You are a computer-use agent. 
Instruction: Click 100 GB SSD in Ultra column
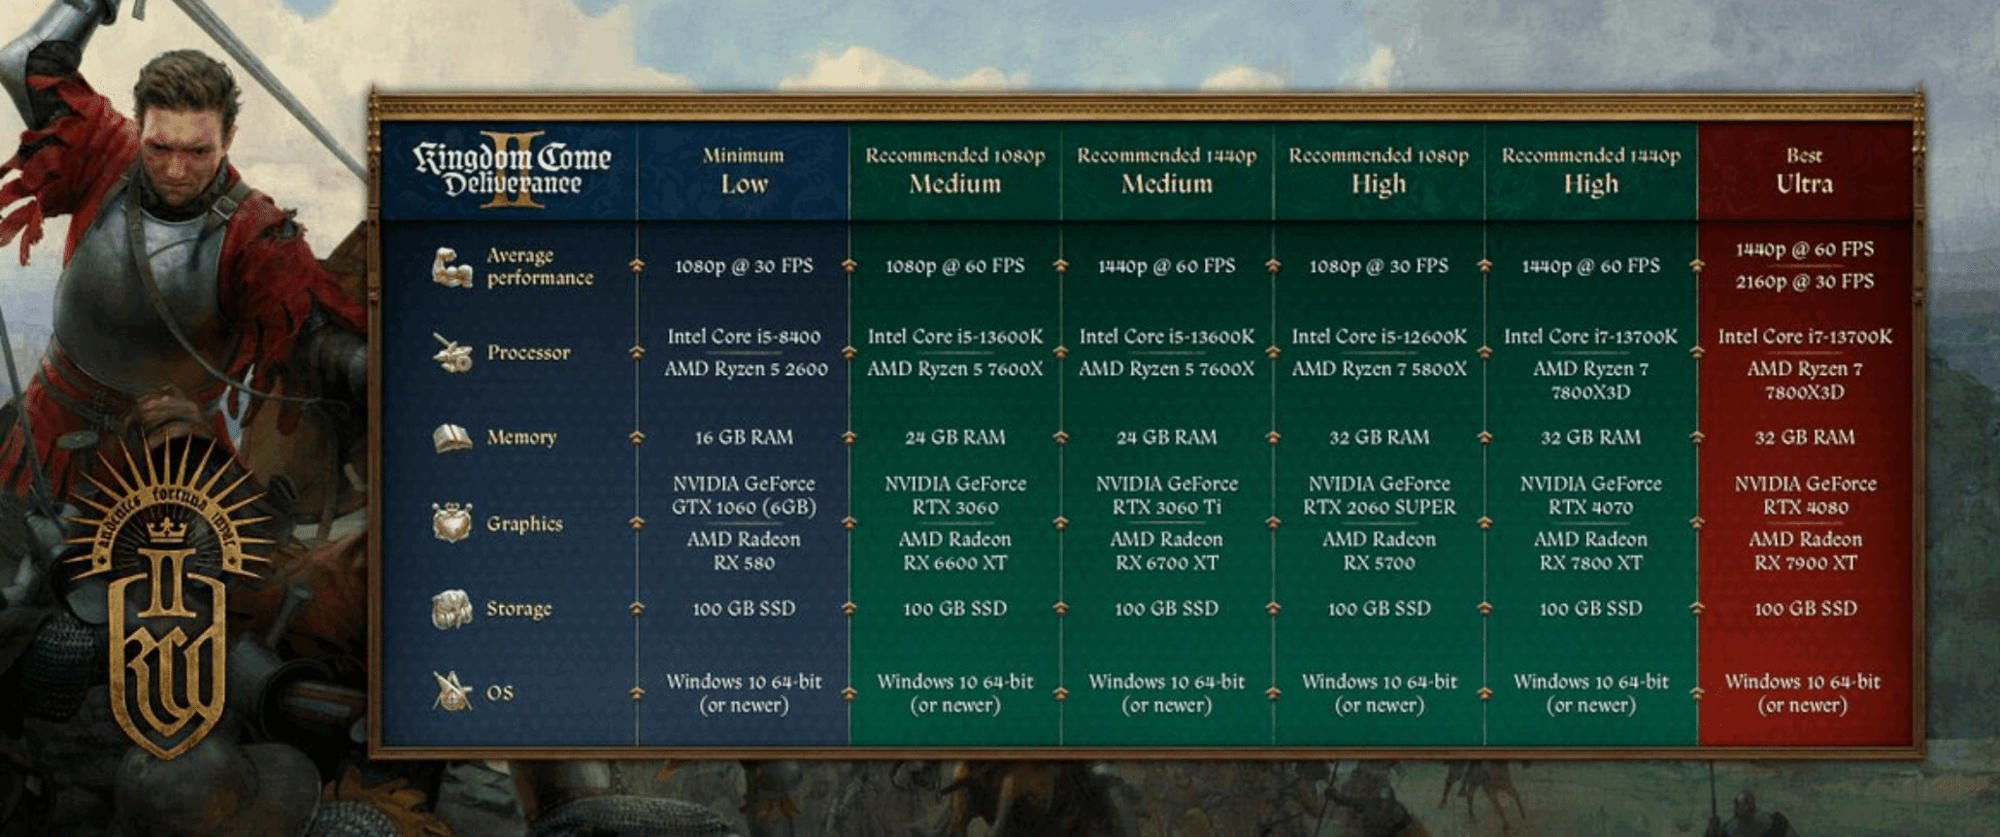point(1805,608)
